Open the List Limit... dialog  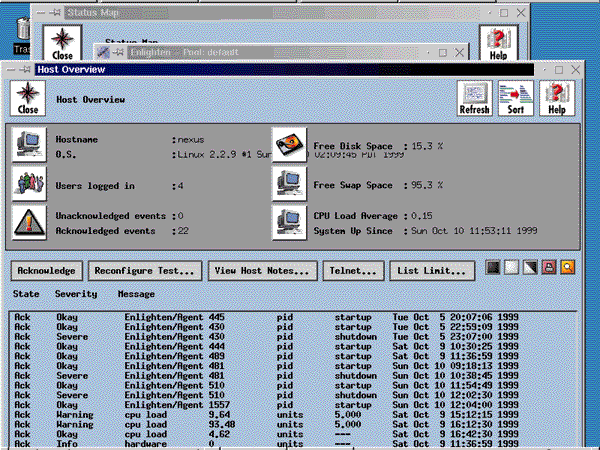pyautogui.click(x=432, y=271)
